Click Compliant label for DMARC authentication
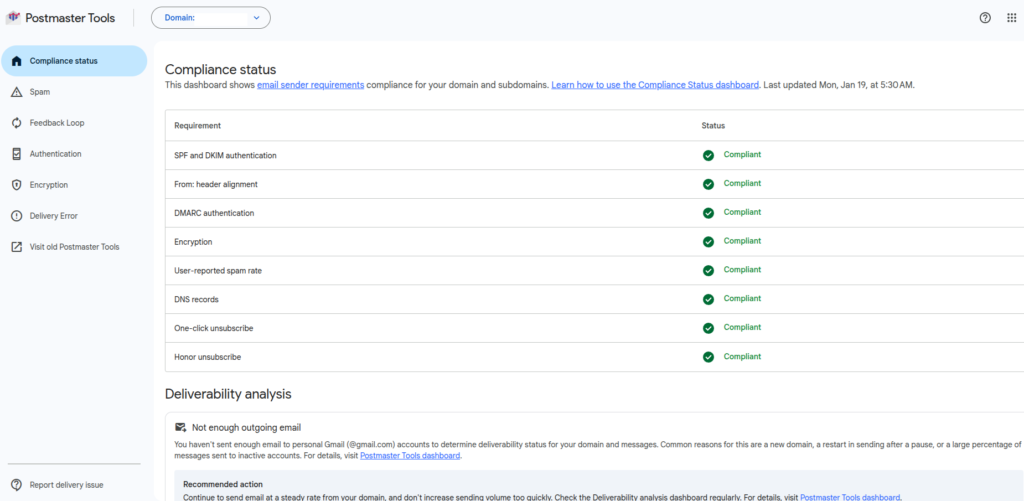Screen dimensions: 1024x501 [x=743, y=212]
